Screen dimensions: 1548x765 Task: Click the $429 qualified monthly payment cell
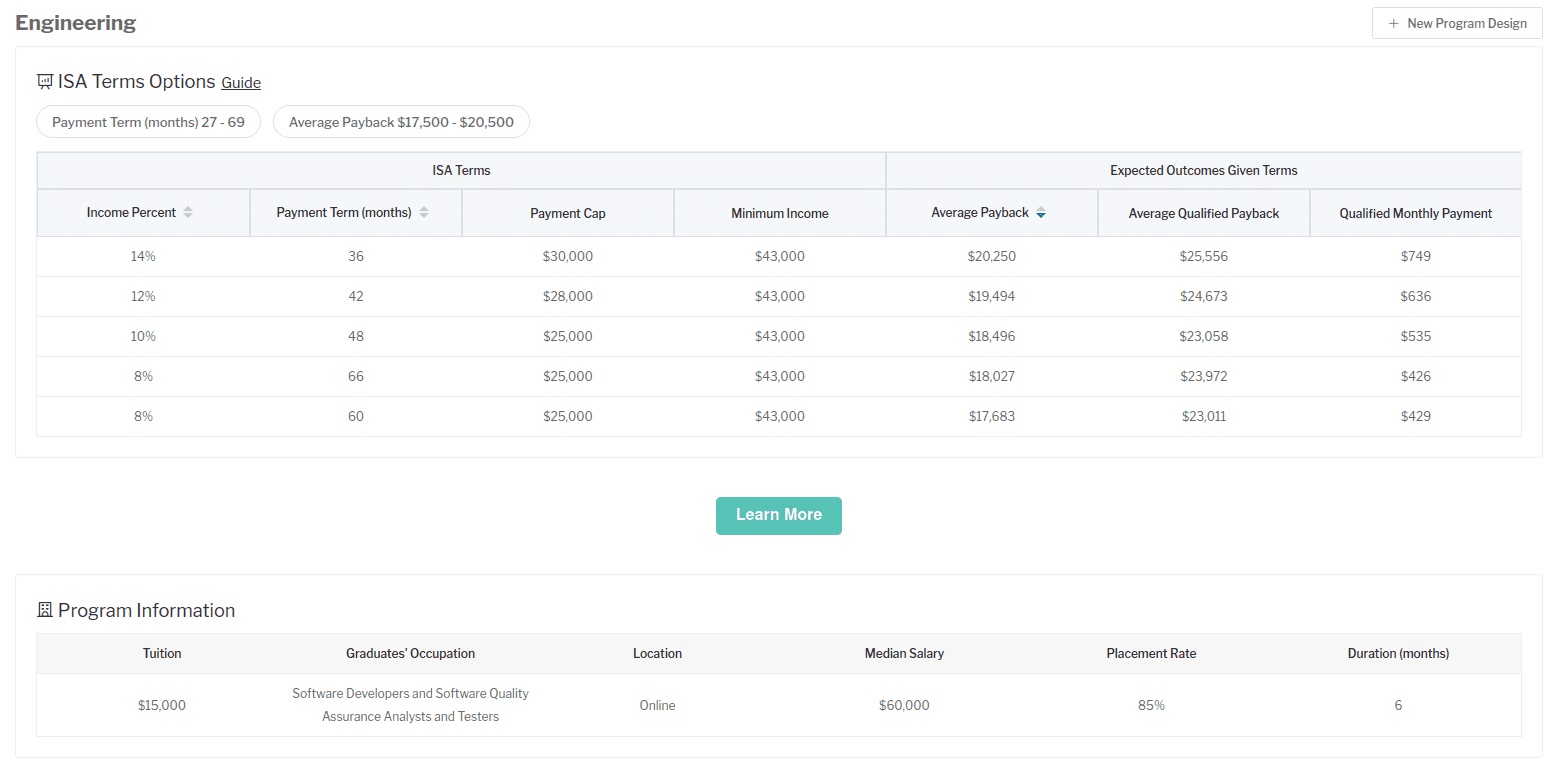pyautogui.click(x=1416, y=416)
